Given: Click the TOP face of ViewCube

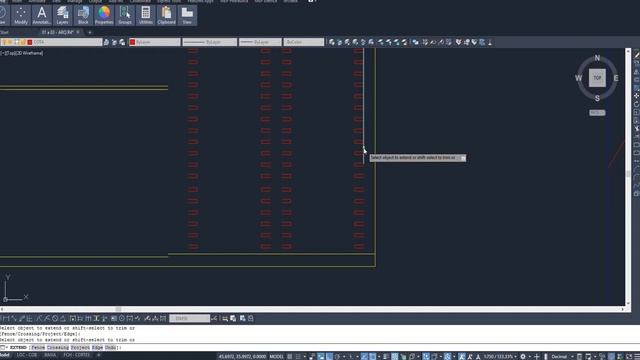Looking at the screenshot, I should click(x=597, y=78).
